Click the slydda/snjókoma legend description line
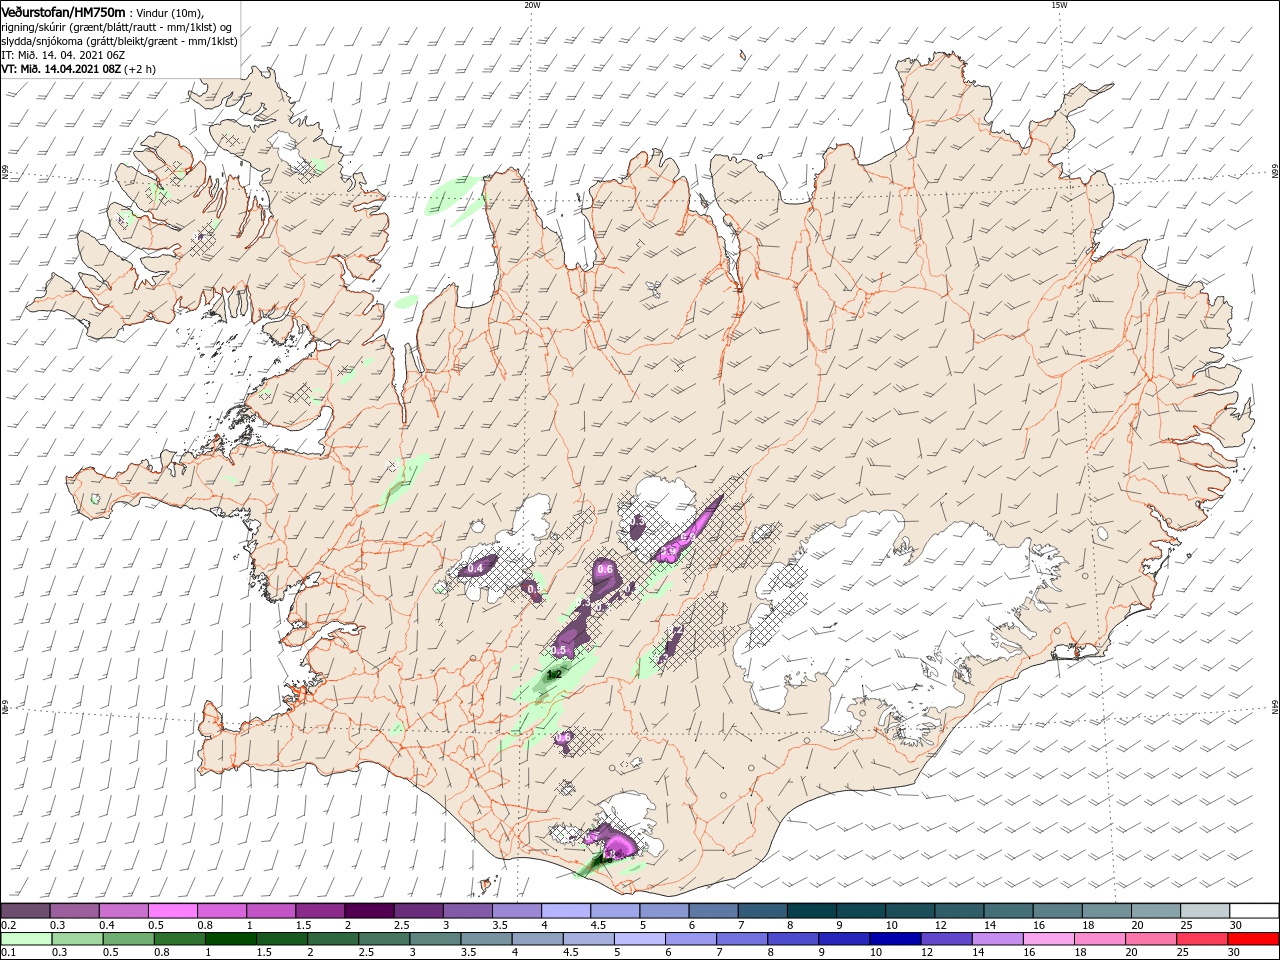1280x960 pixels. [x=119, y=41]
